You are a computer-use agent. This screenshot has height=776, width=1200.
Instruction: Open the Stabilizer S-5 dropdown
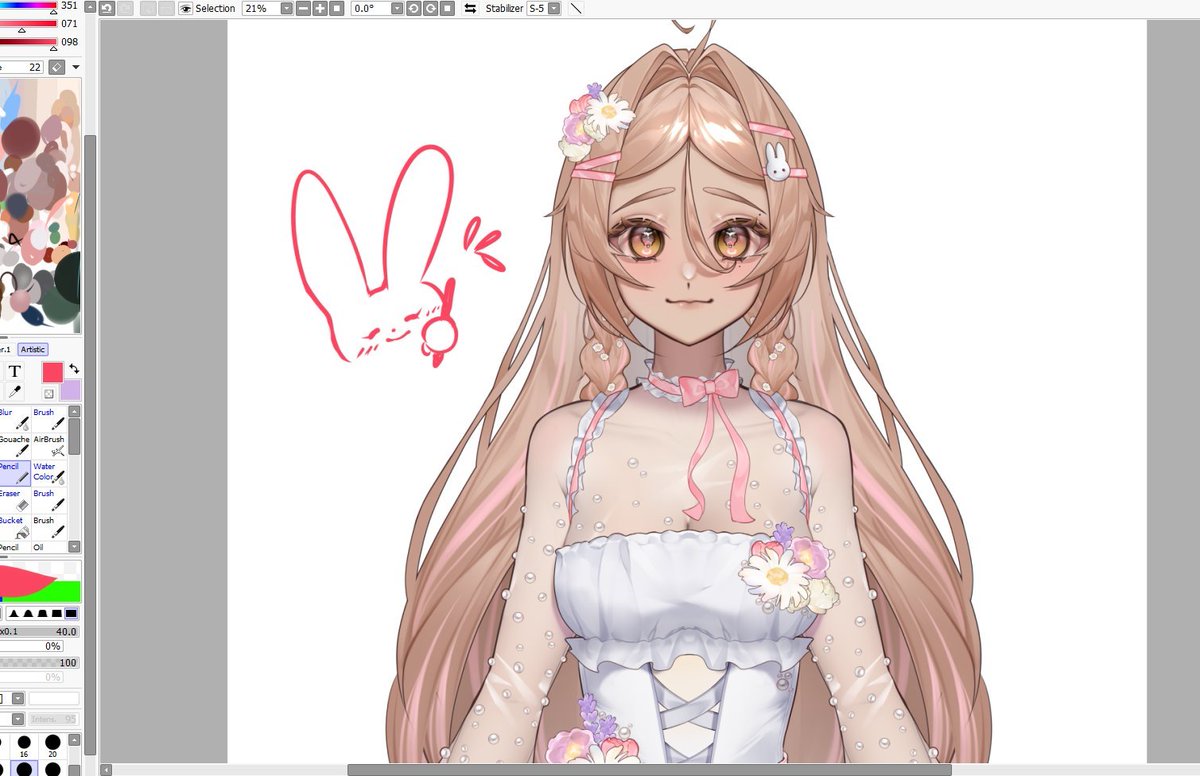pos(553,8)
